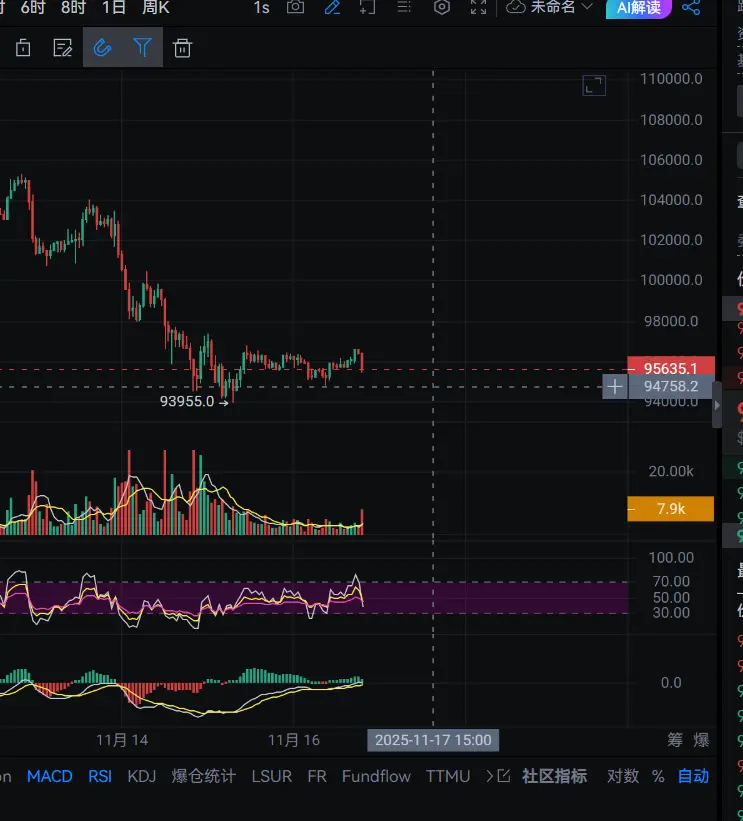This screenshot has width=743, height=821.
Task: Click the lock drawings icon
Action: click(x=23, y=48)
